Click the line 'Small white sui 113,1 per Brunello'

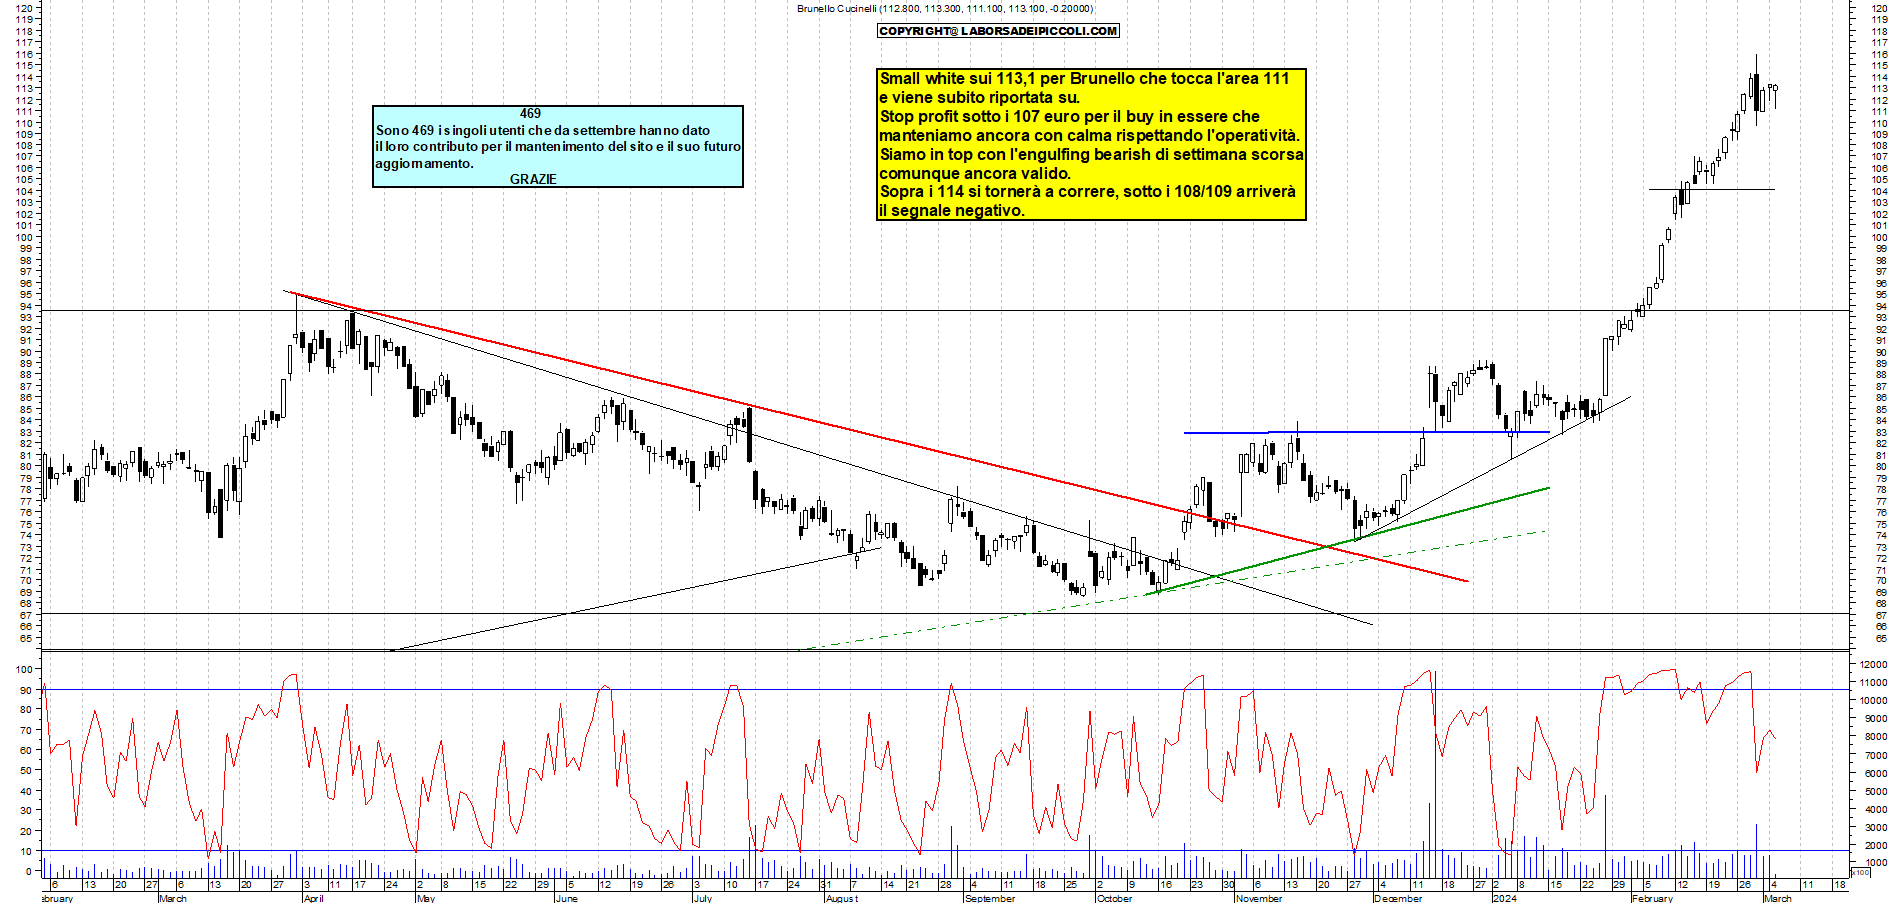point(1084,78)
